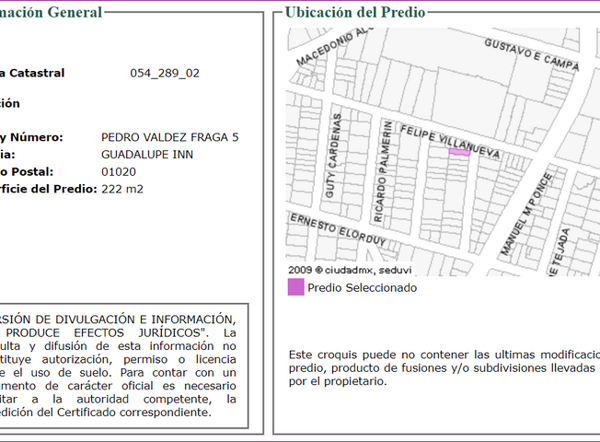The image size is (600, 442).
Task: Click the TEJADA street label on map
Action: [x=559, y=251]
